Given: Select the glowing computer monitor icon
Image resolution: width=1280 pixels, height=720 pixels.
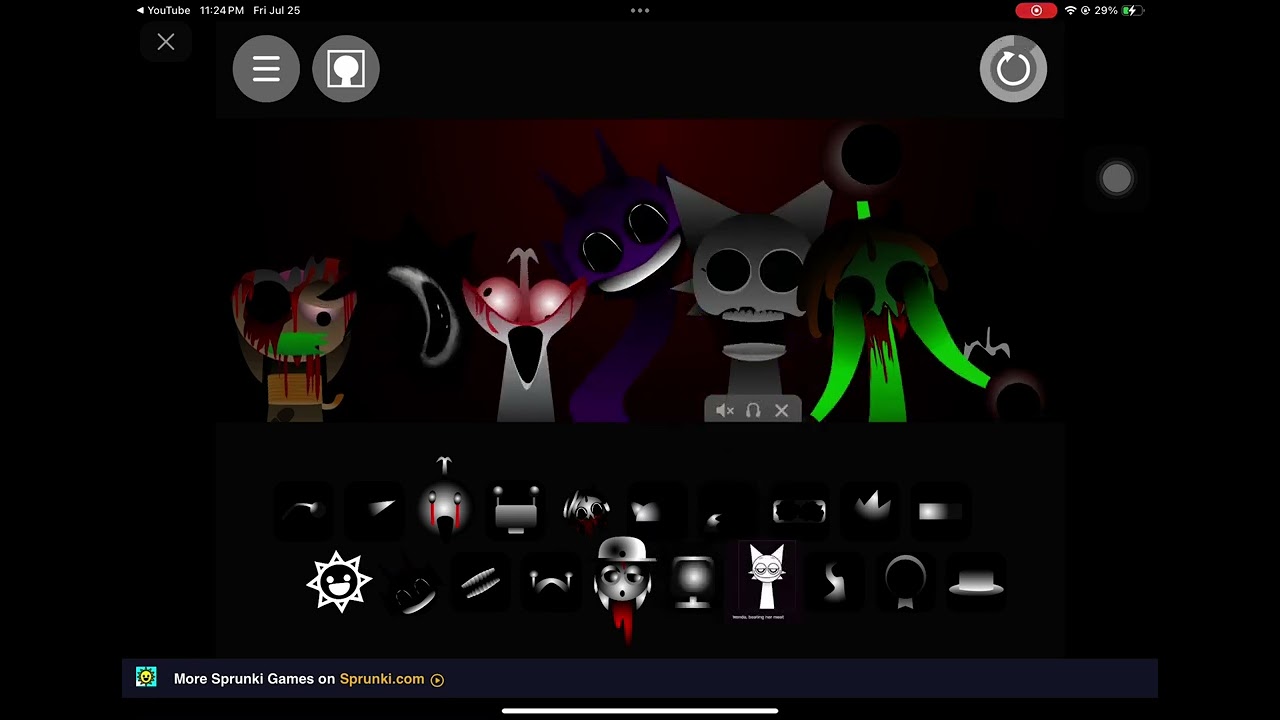Looking at the screenshot, I should [693, 582].
